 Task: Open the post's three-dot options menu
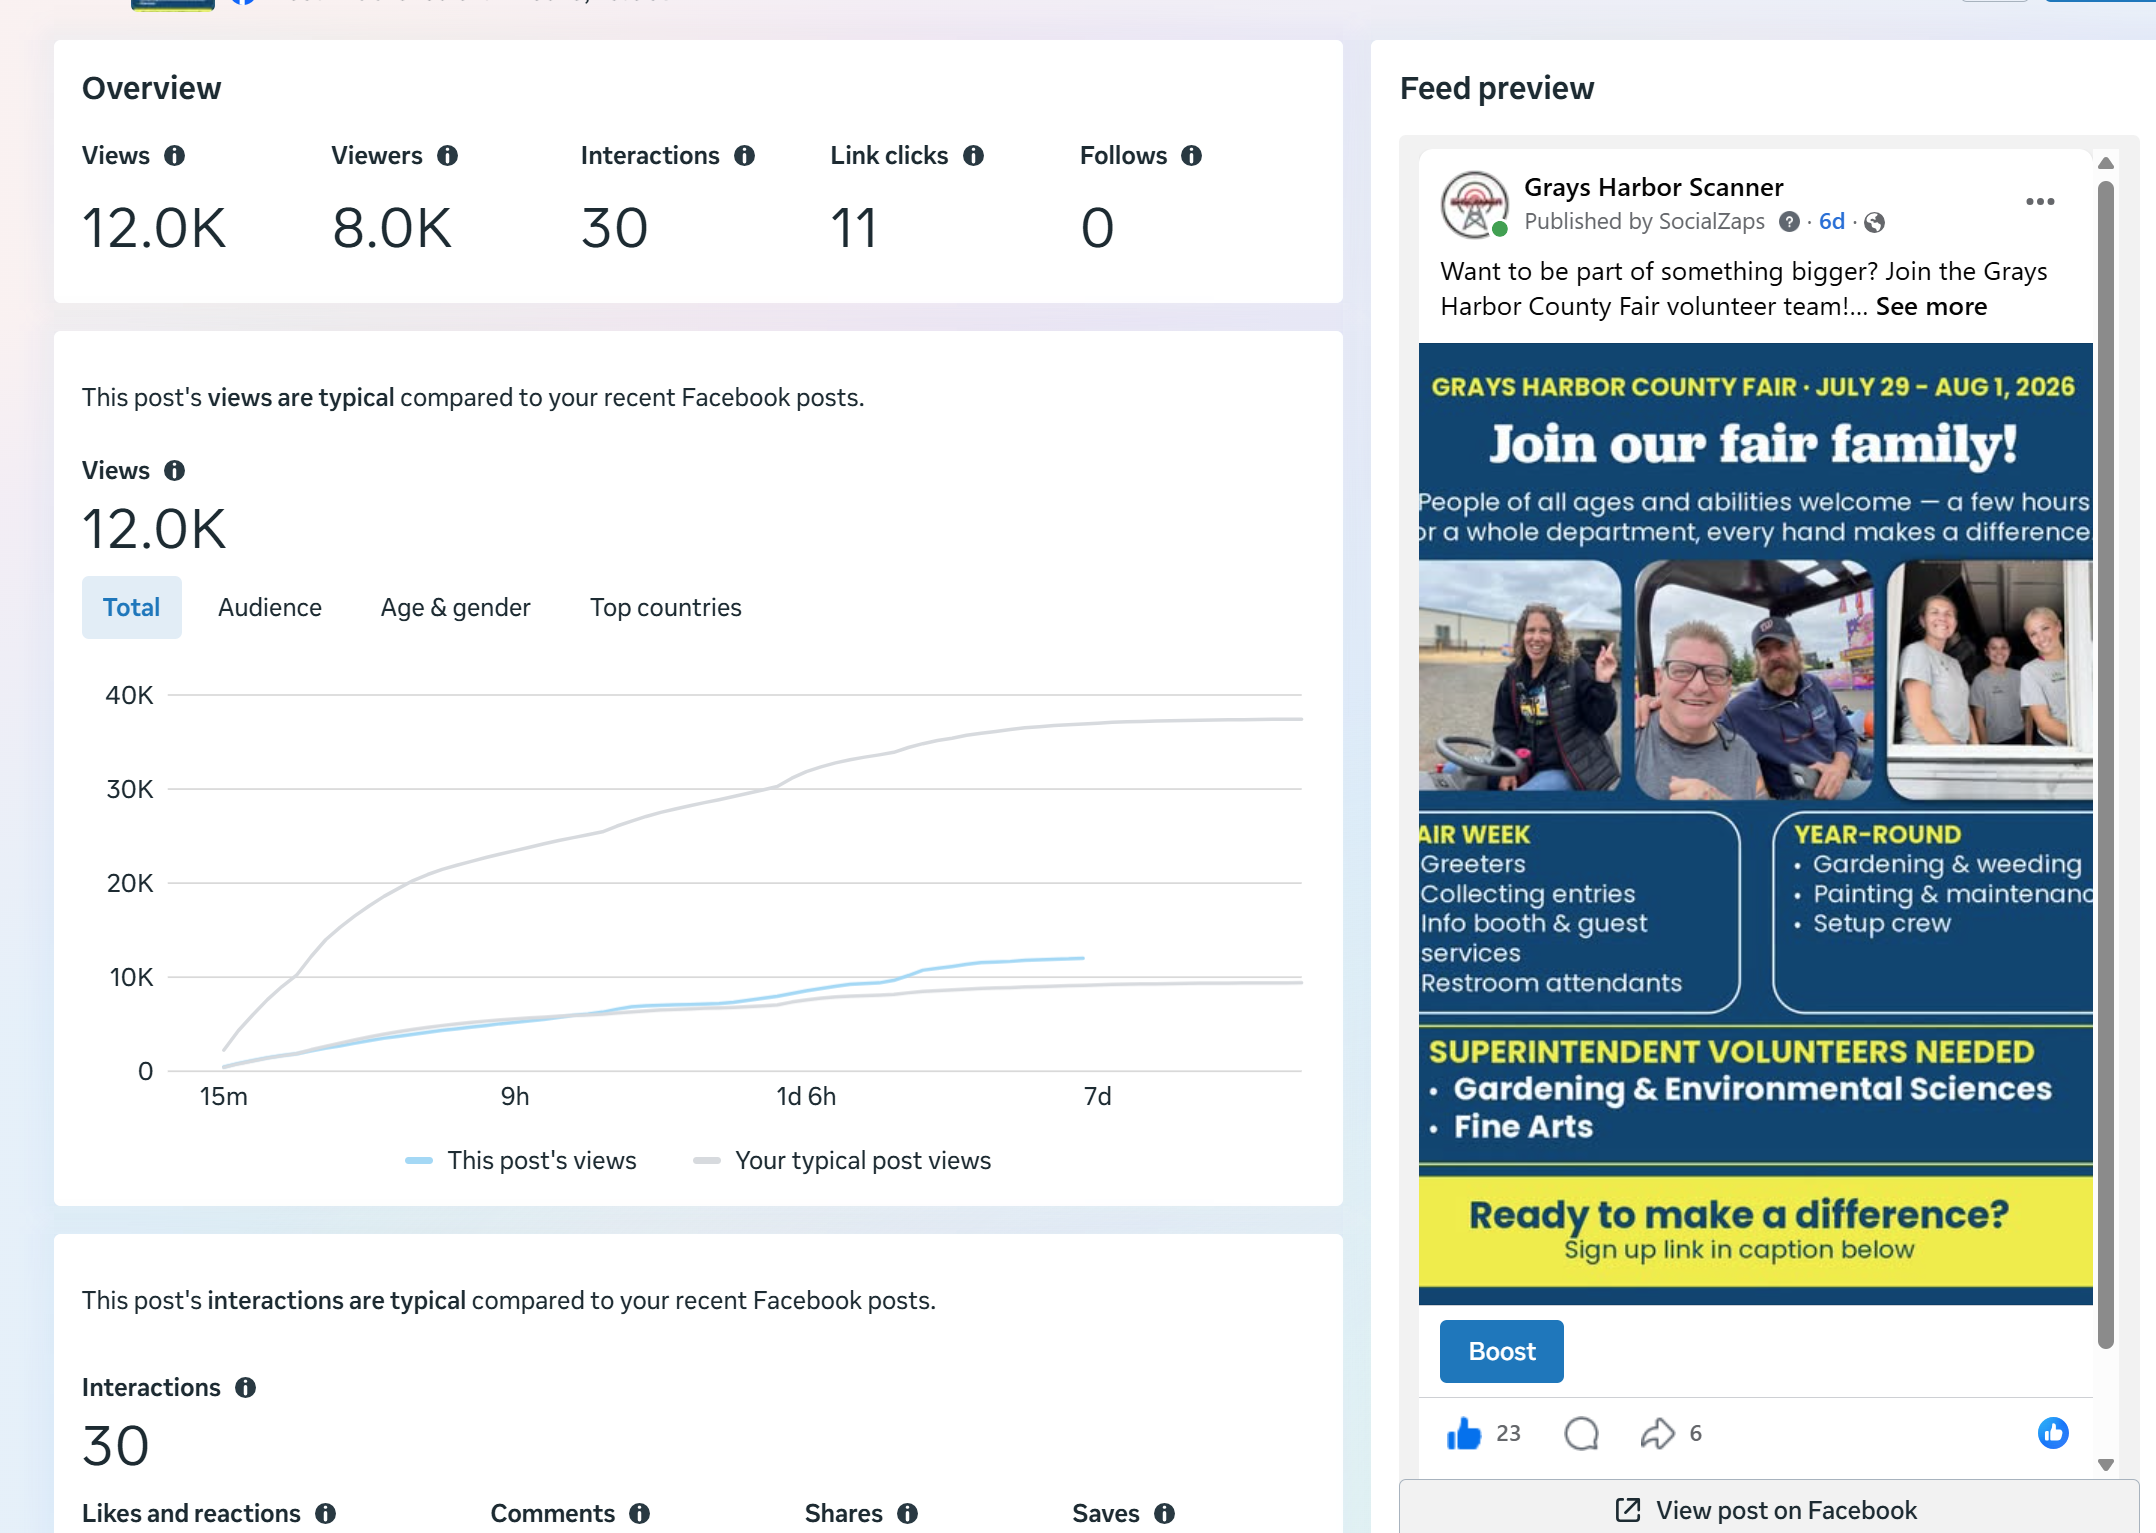point(2040,202)
